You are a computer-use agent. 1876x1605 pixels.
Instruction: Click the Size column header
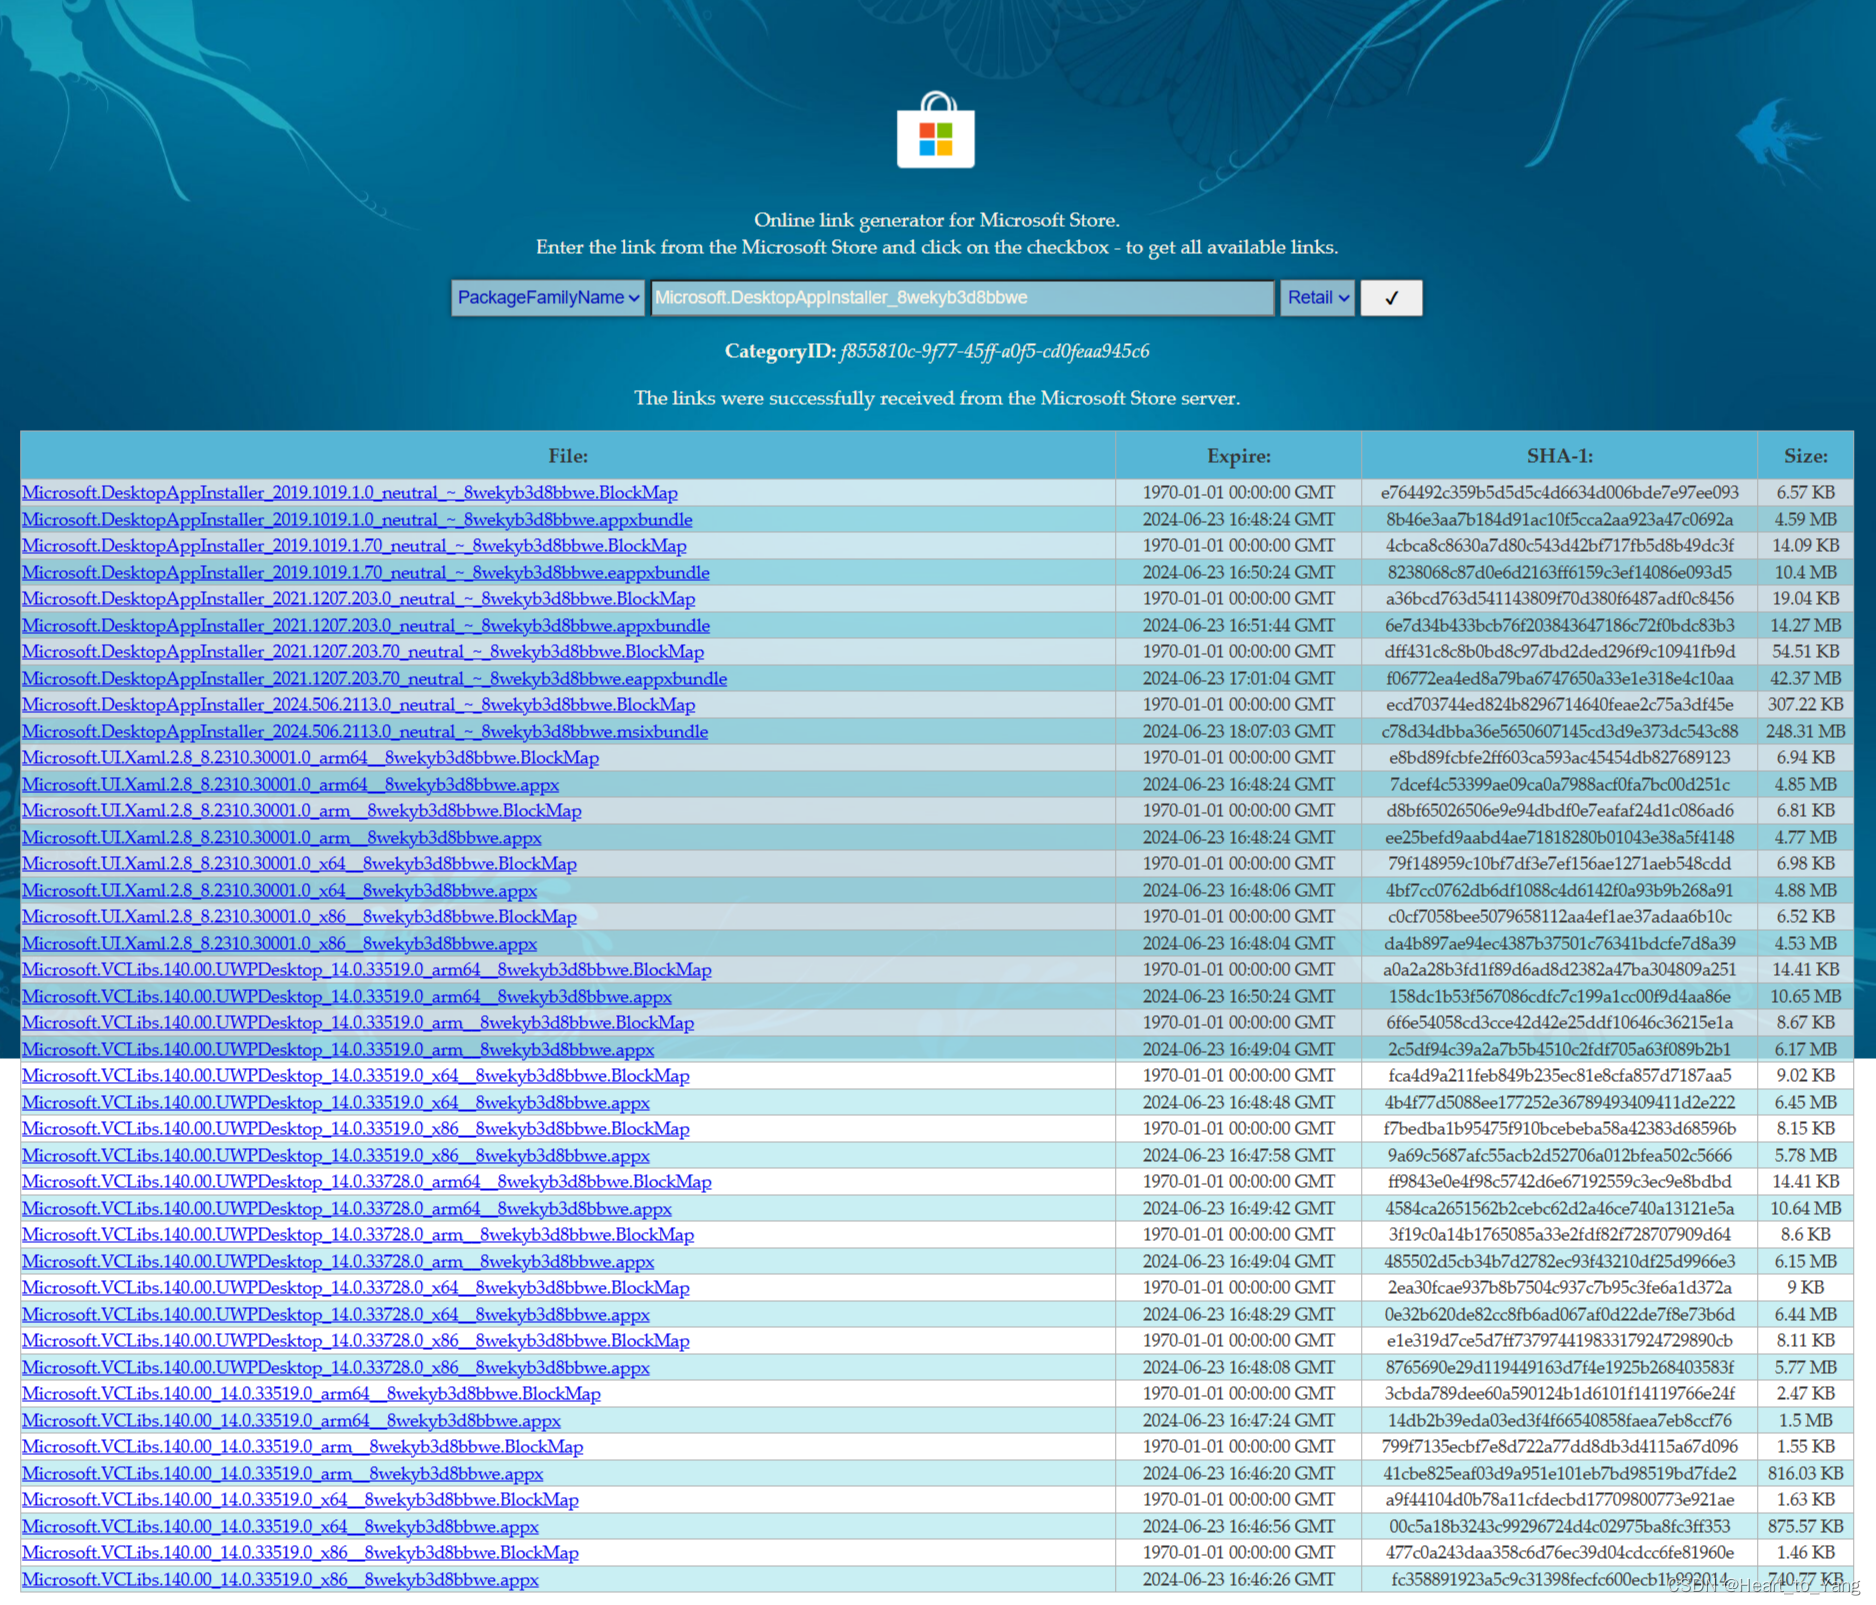1805,456
